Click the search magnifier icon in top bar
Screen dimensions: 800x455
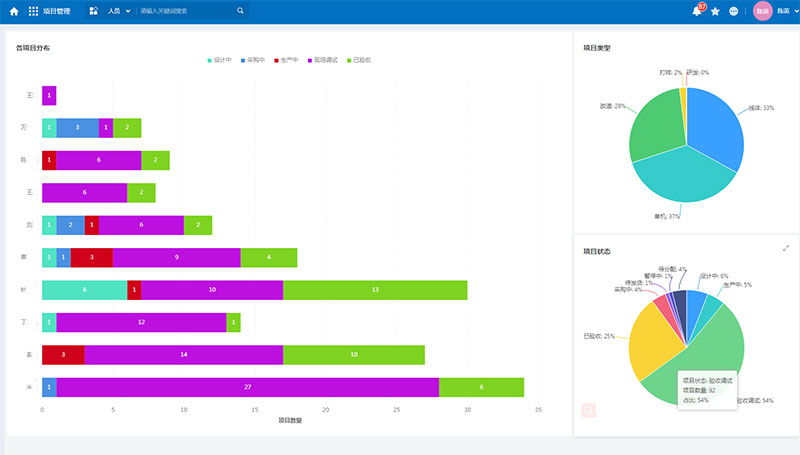pos(240,11)
